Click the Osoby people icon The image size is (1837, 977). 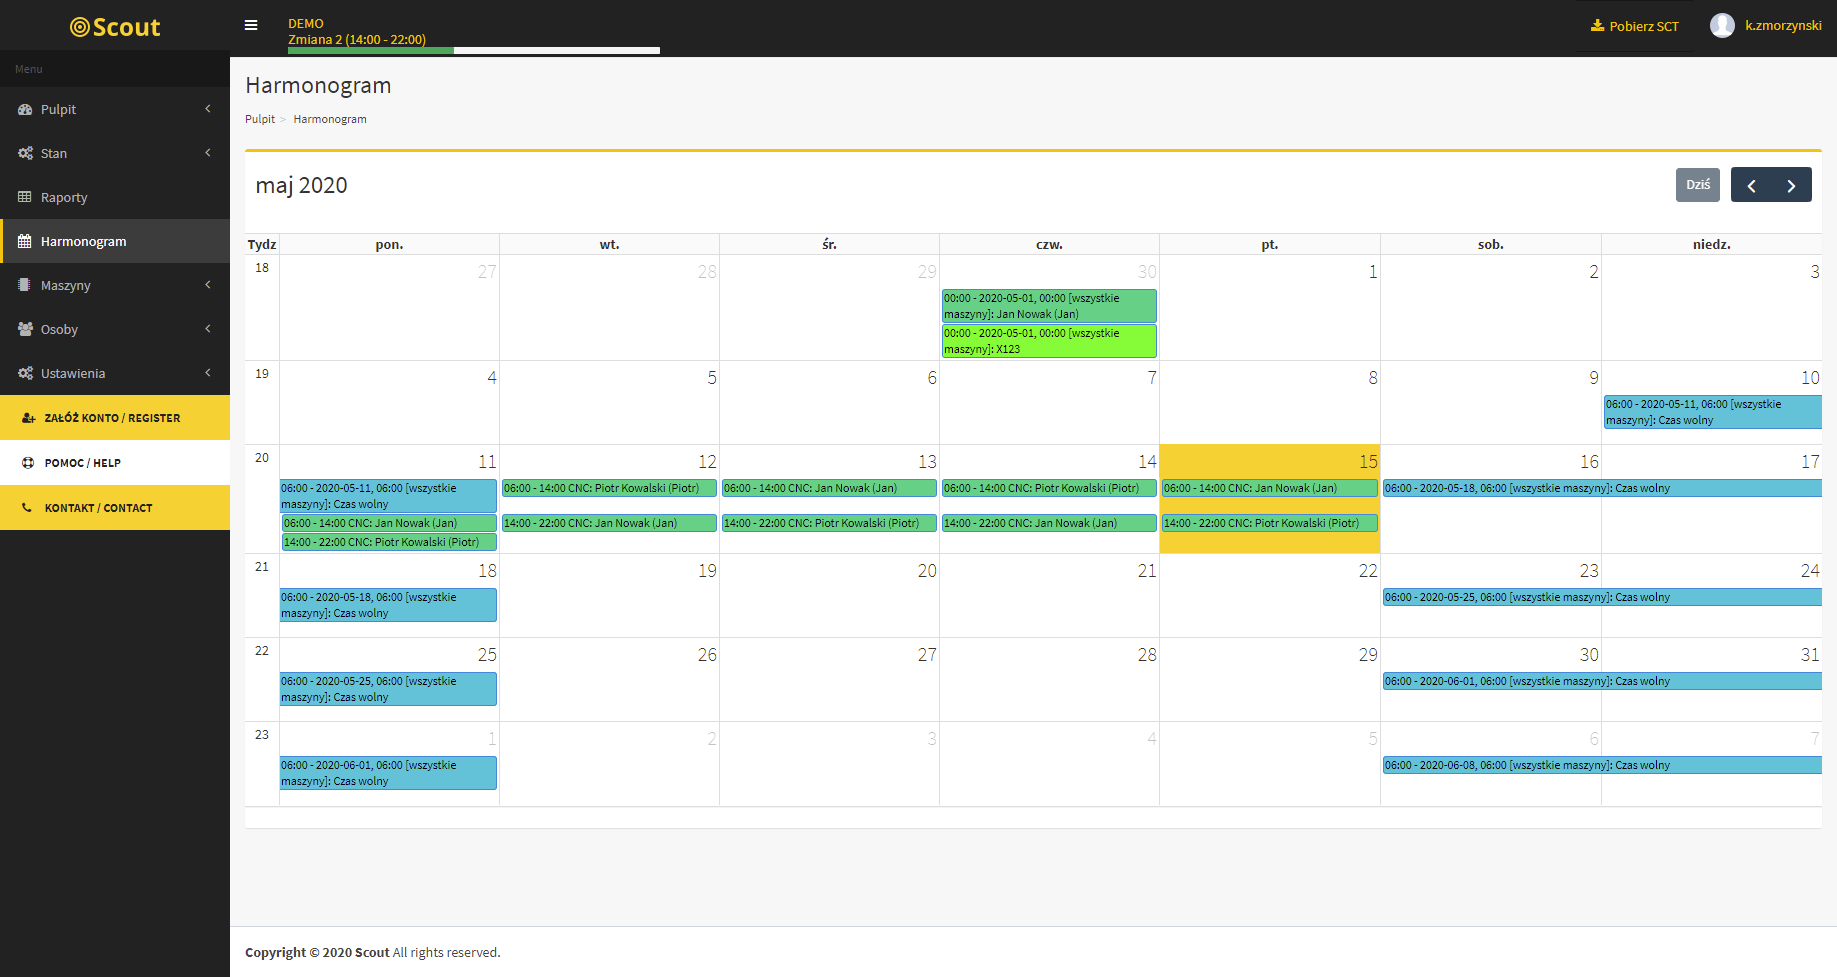(x=25, y=330)
